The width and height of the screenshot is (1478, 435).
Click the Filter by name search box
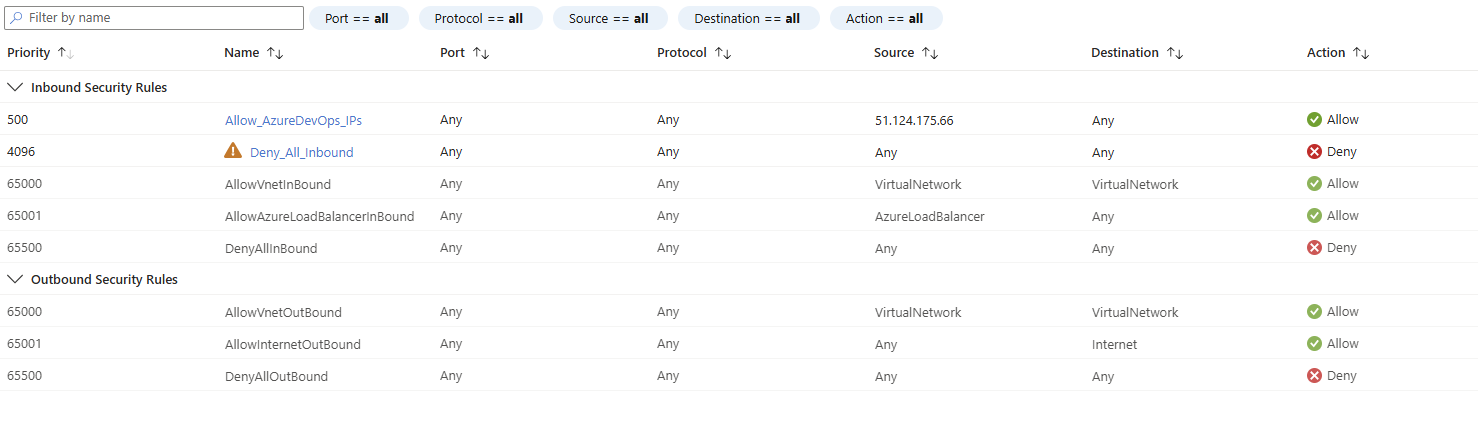(x=160, y=18)
